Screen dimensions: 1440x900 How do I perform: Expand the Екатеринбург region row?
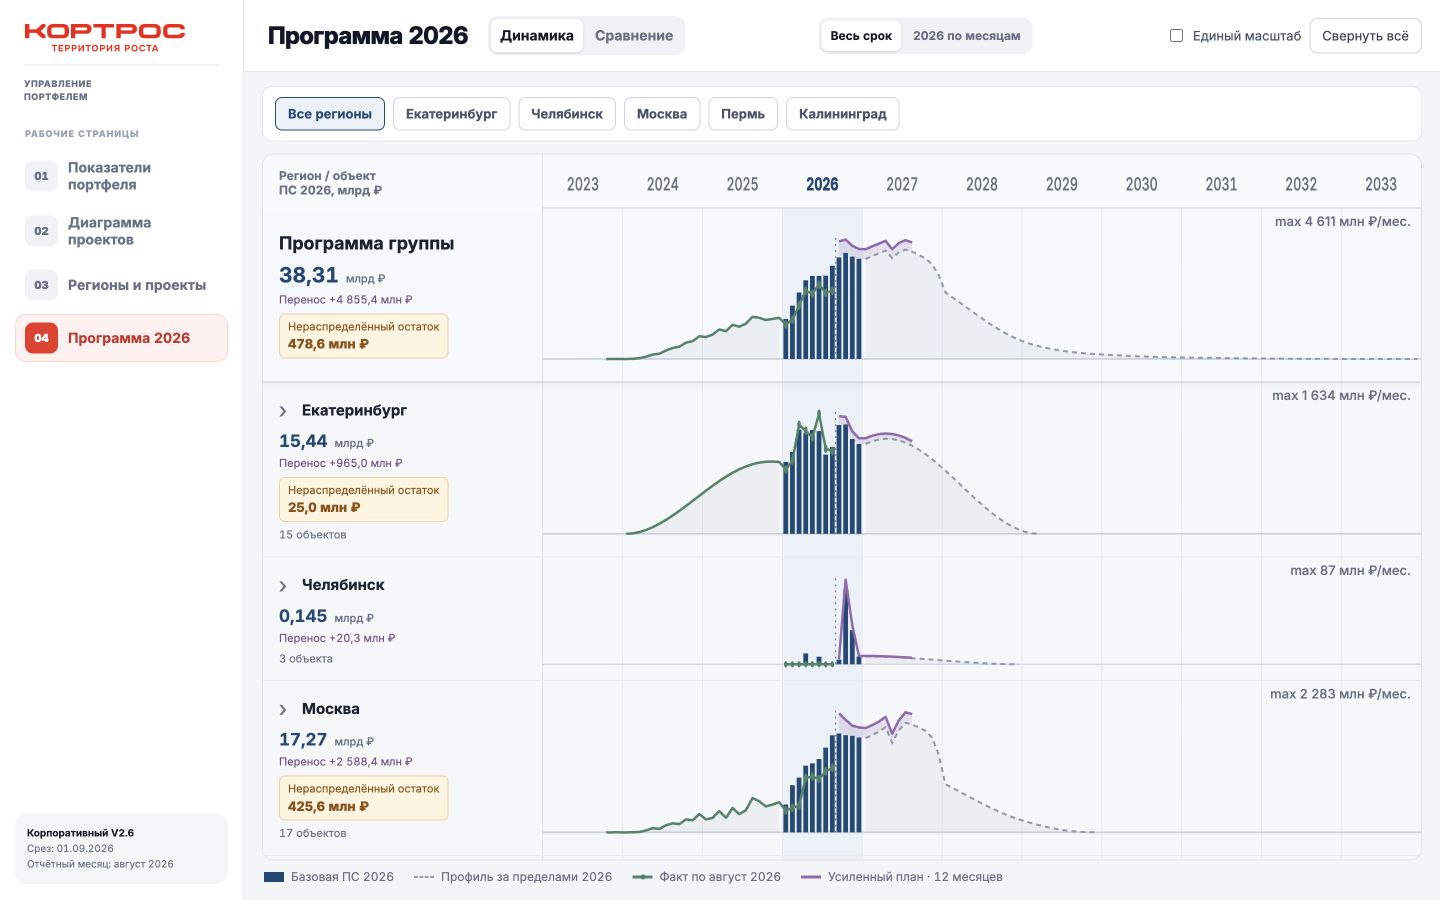283,411
